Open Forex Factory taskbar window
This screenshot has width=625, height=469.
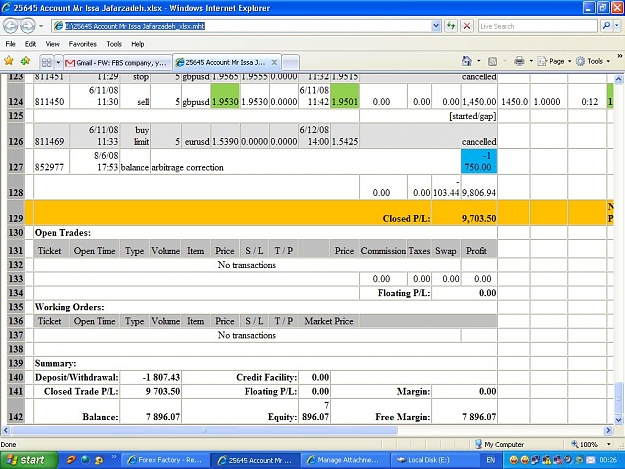[165, 460]
